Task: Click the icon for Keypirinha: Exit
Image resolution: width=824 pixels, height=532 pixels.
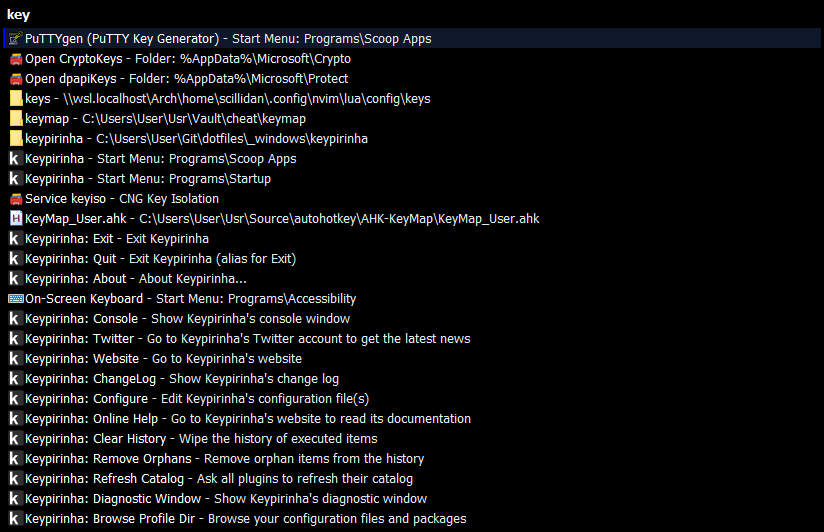Action: 16,238
